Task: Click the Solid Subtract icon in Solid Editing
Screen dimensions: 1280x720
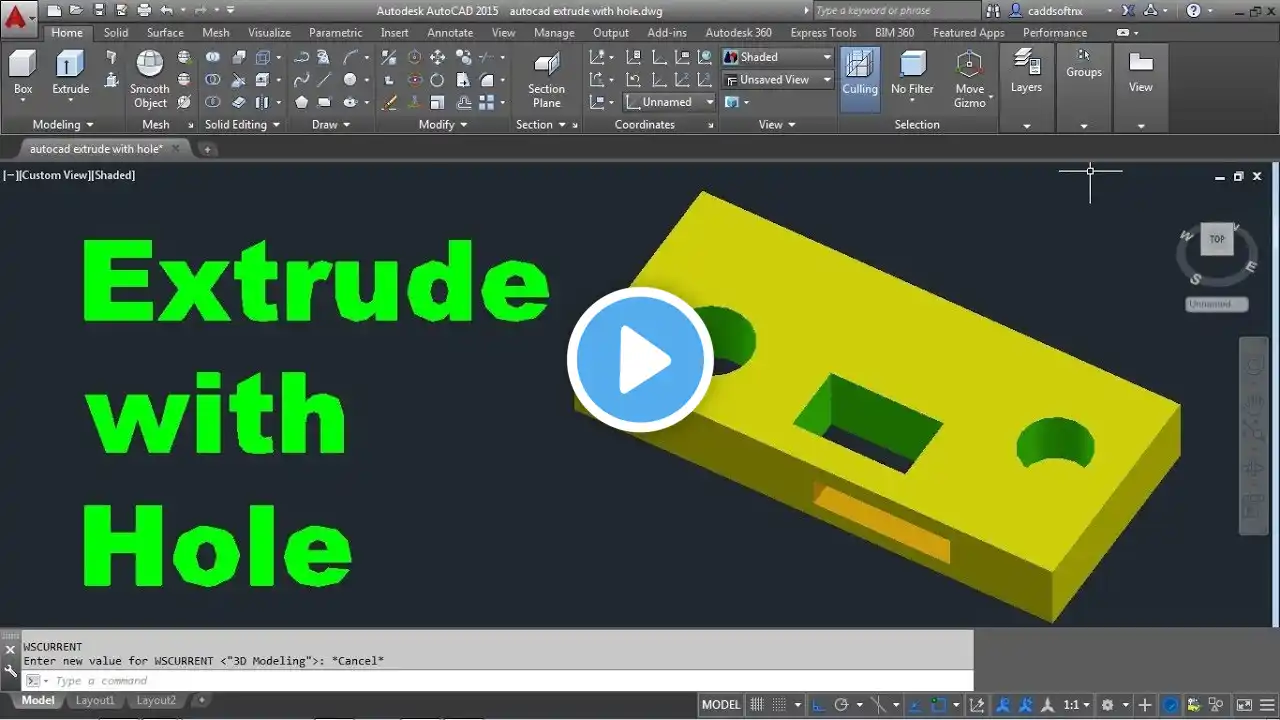Action: click(213, 80)
